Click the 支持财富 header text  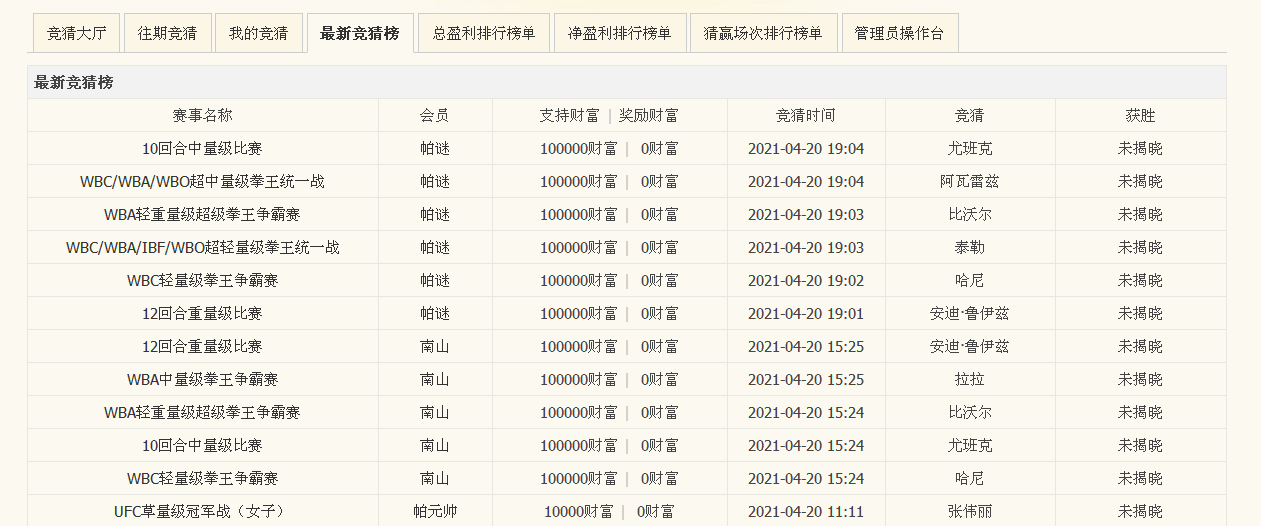coord(569,115)
